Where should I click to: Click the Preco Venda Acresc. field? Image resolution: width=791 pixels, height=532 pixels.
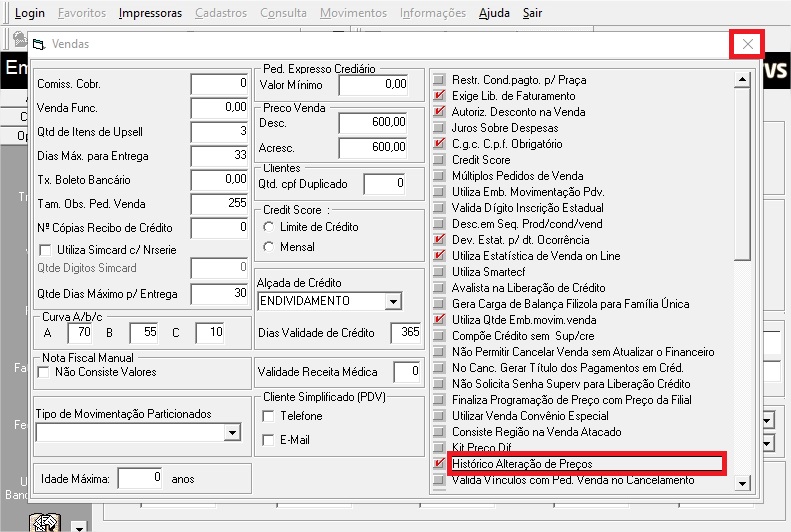[373, 148]
